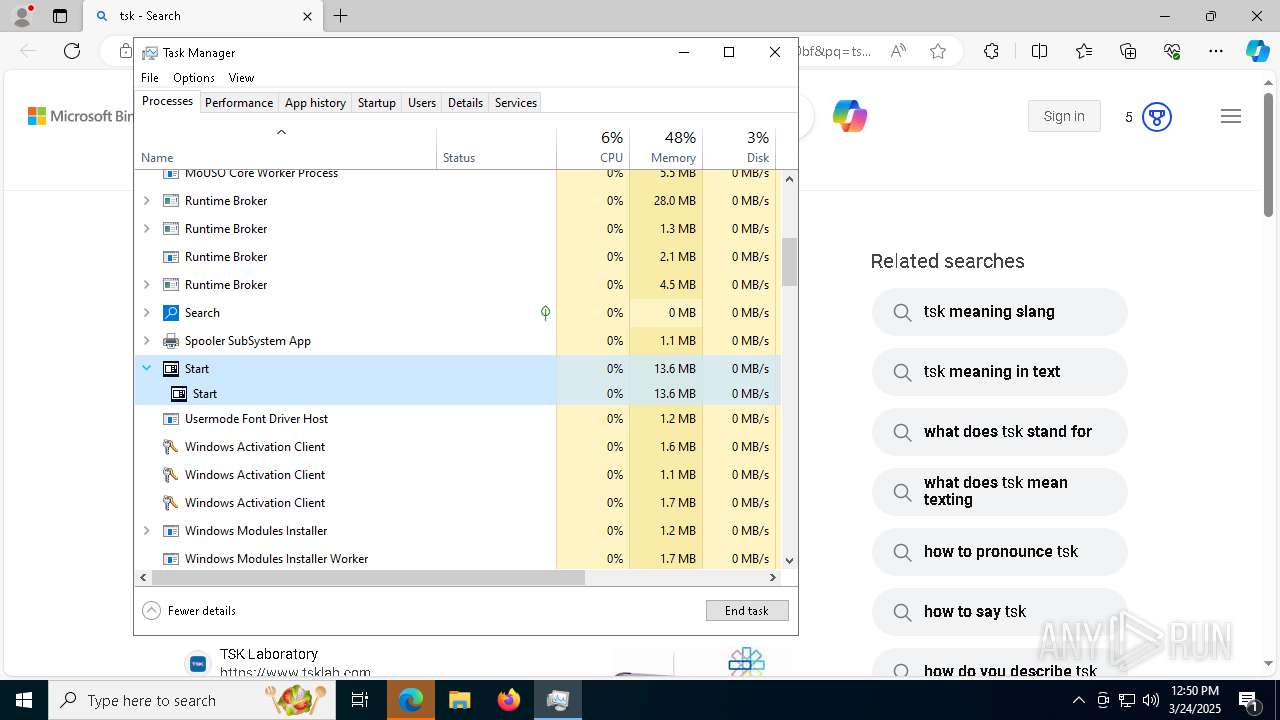Expand the Runtime Broker 1.3 MB row
Image resolution: width=1280 pixels, height=720 pixels.
coord(147,229)
